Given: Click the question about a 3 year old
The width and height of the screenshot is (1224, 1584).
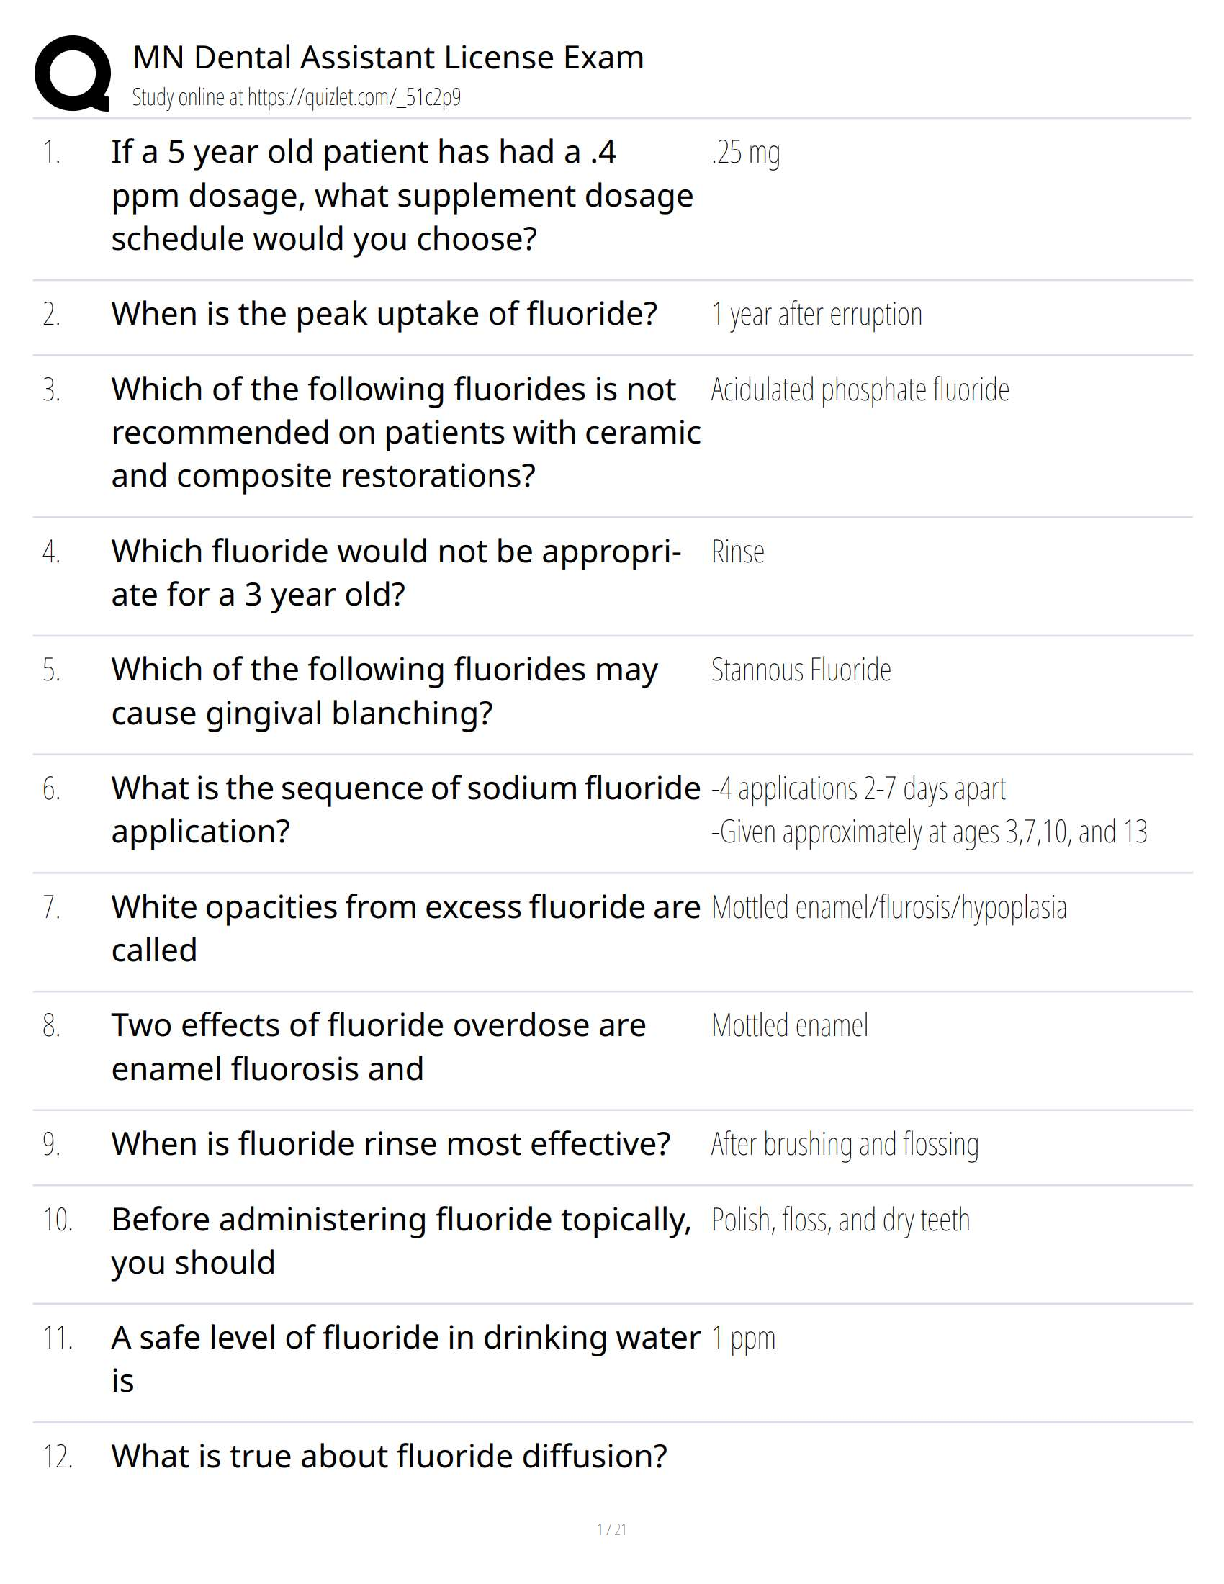Looking at the screenshot, I should (x=395, y=573).
